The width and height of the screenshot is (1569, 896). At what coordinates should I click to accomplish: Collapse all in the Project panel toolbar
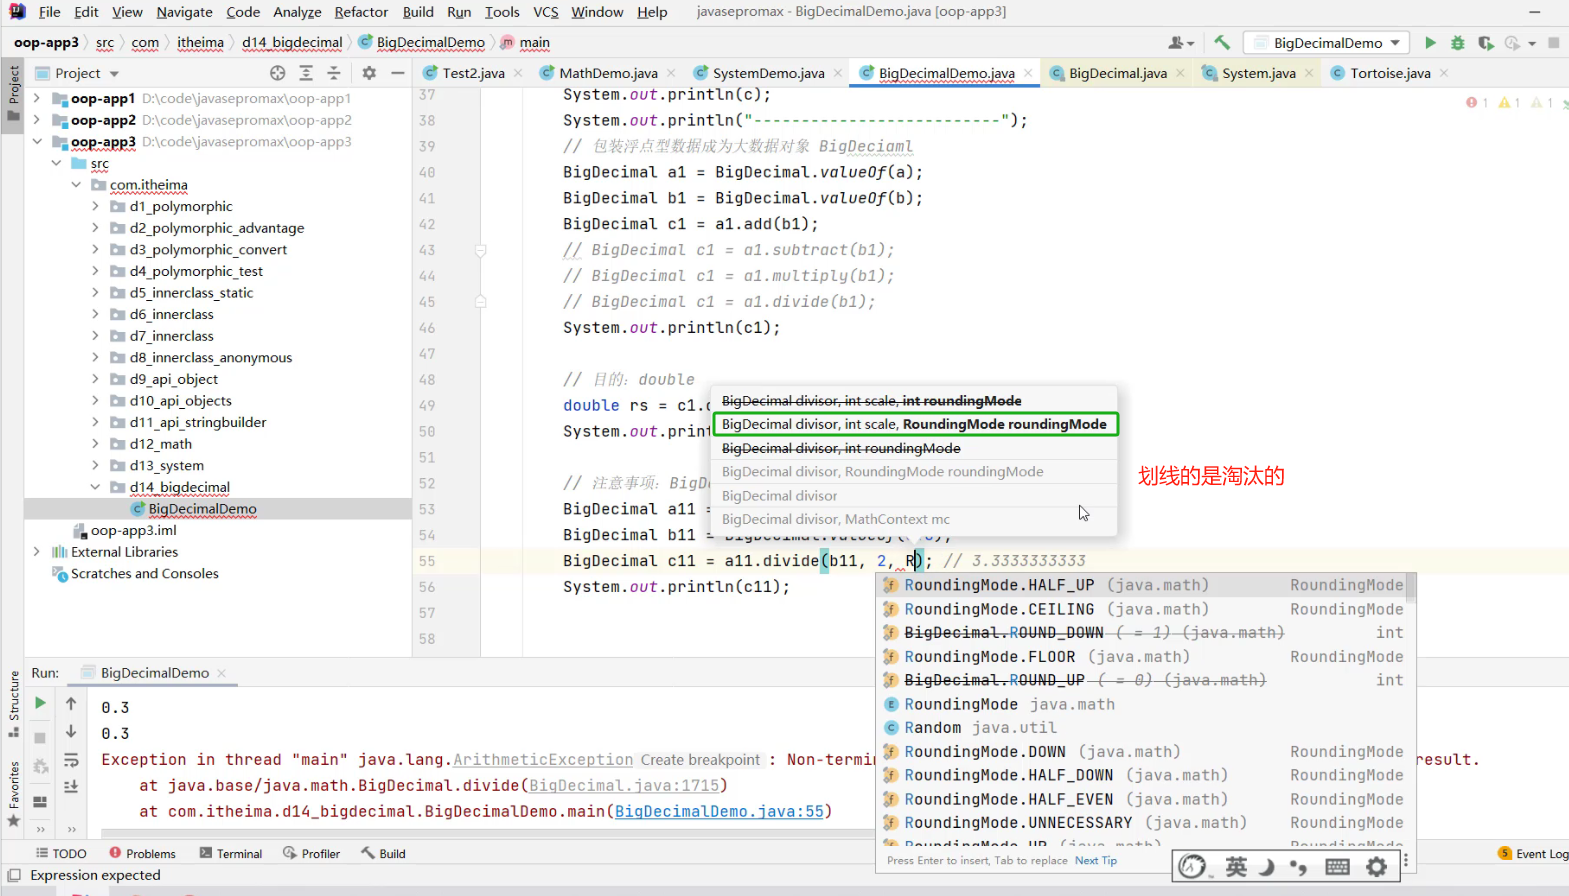click(x=334, y=73)
